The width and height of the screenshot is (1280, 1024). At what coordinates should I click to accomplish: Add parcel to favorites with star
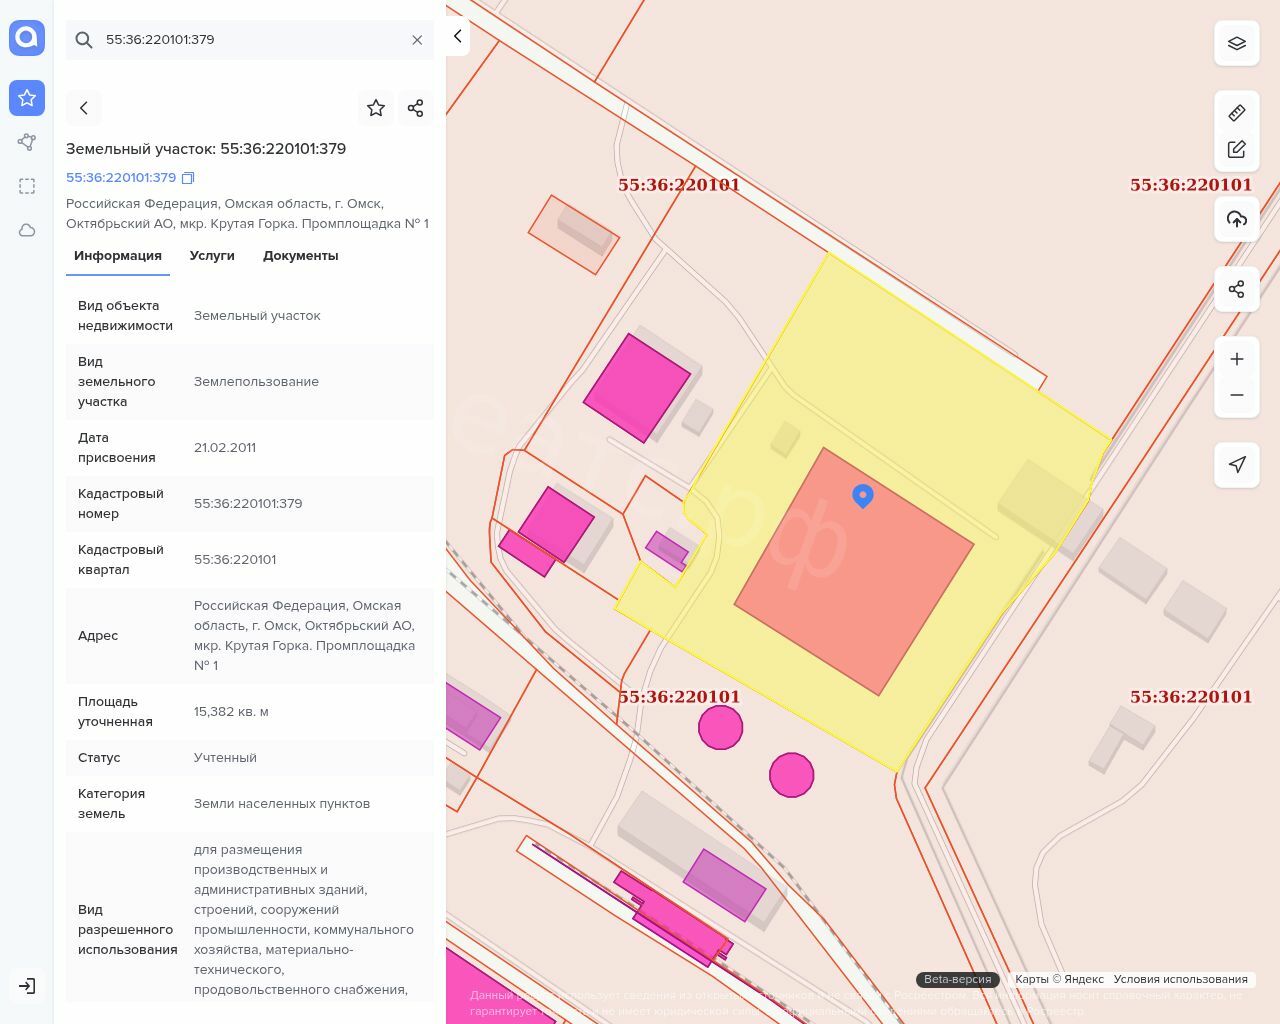(x=376, y=108)
